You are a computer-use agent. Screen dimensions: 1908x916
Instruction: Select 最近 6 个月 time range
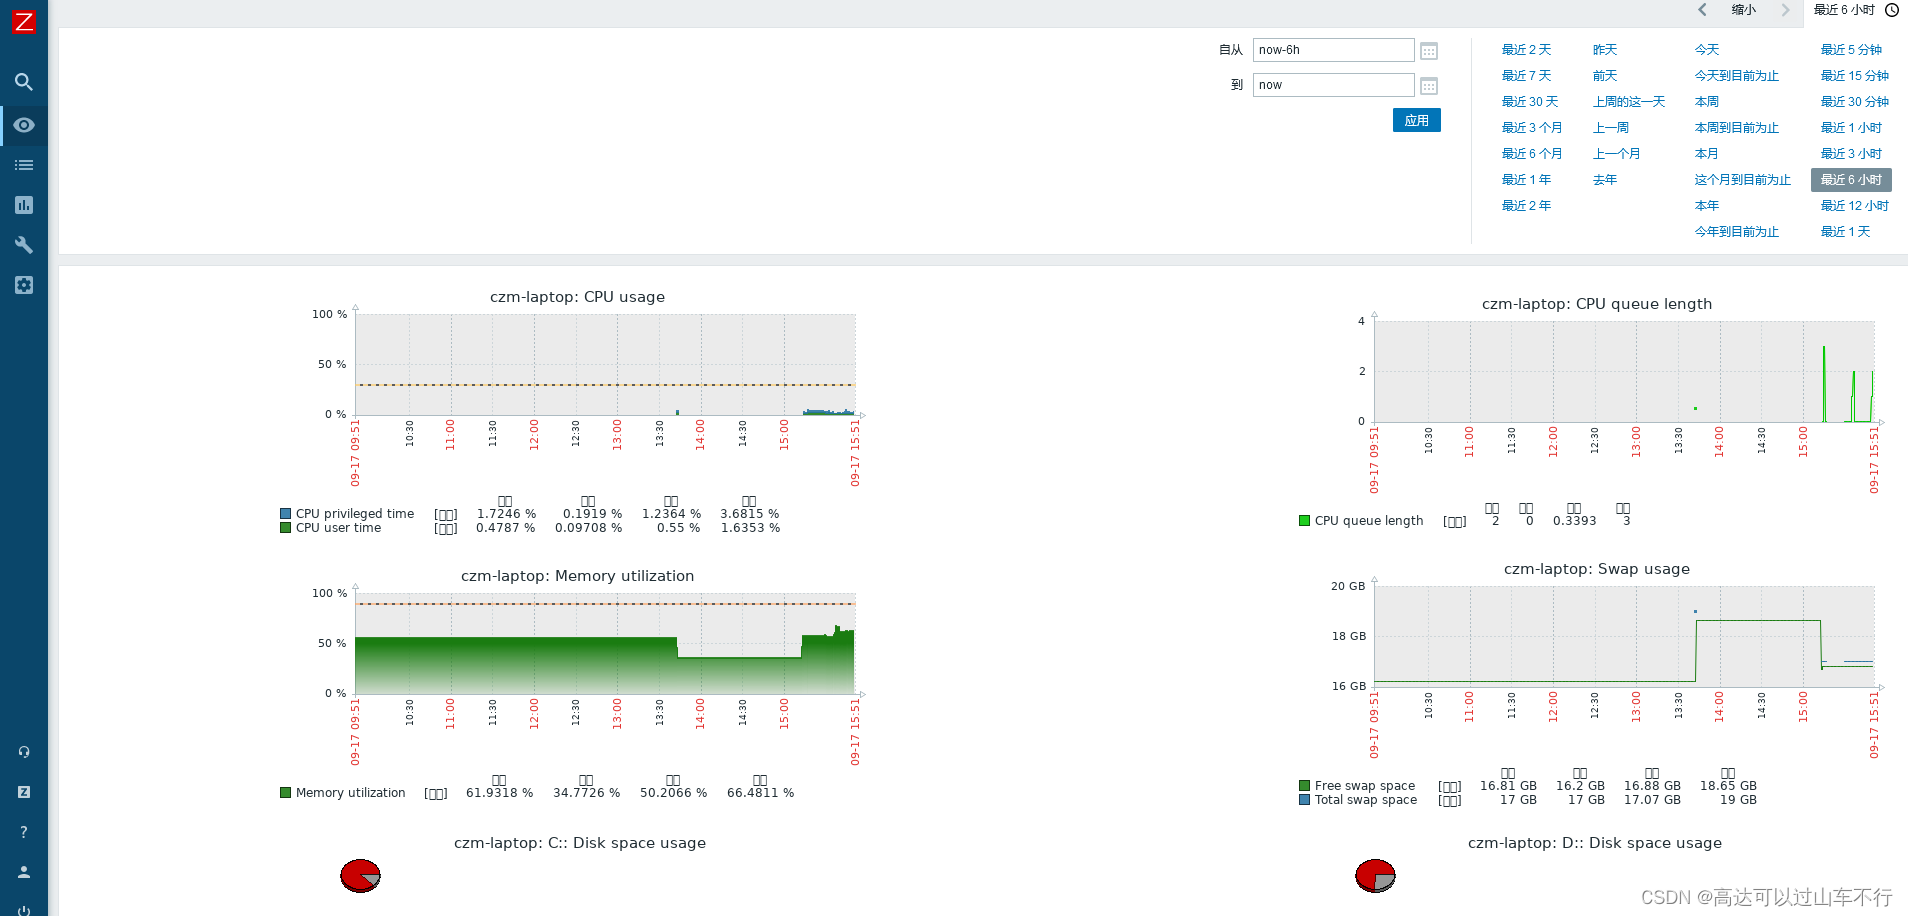(x=1532, y=154)
